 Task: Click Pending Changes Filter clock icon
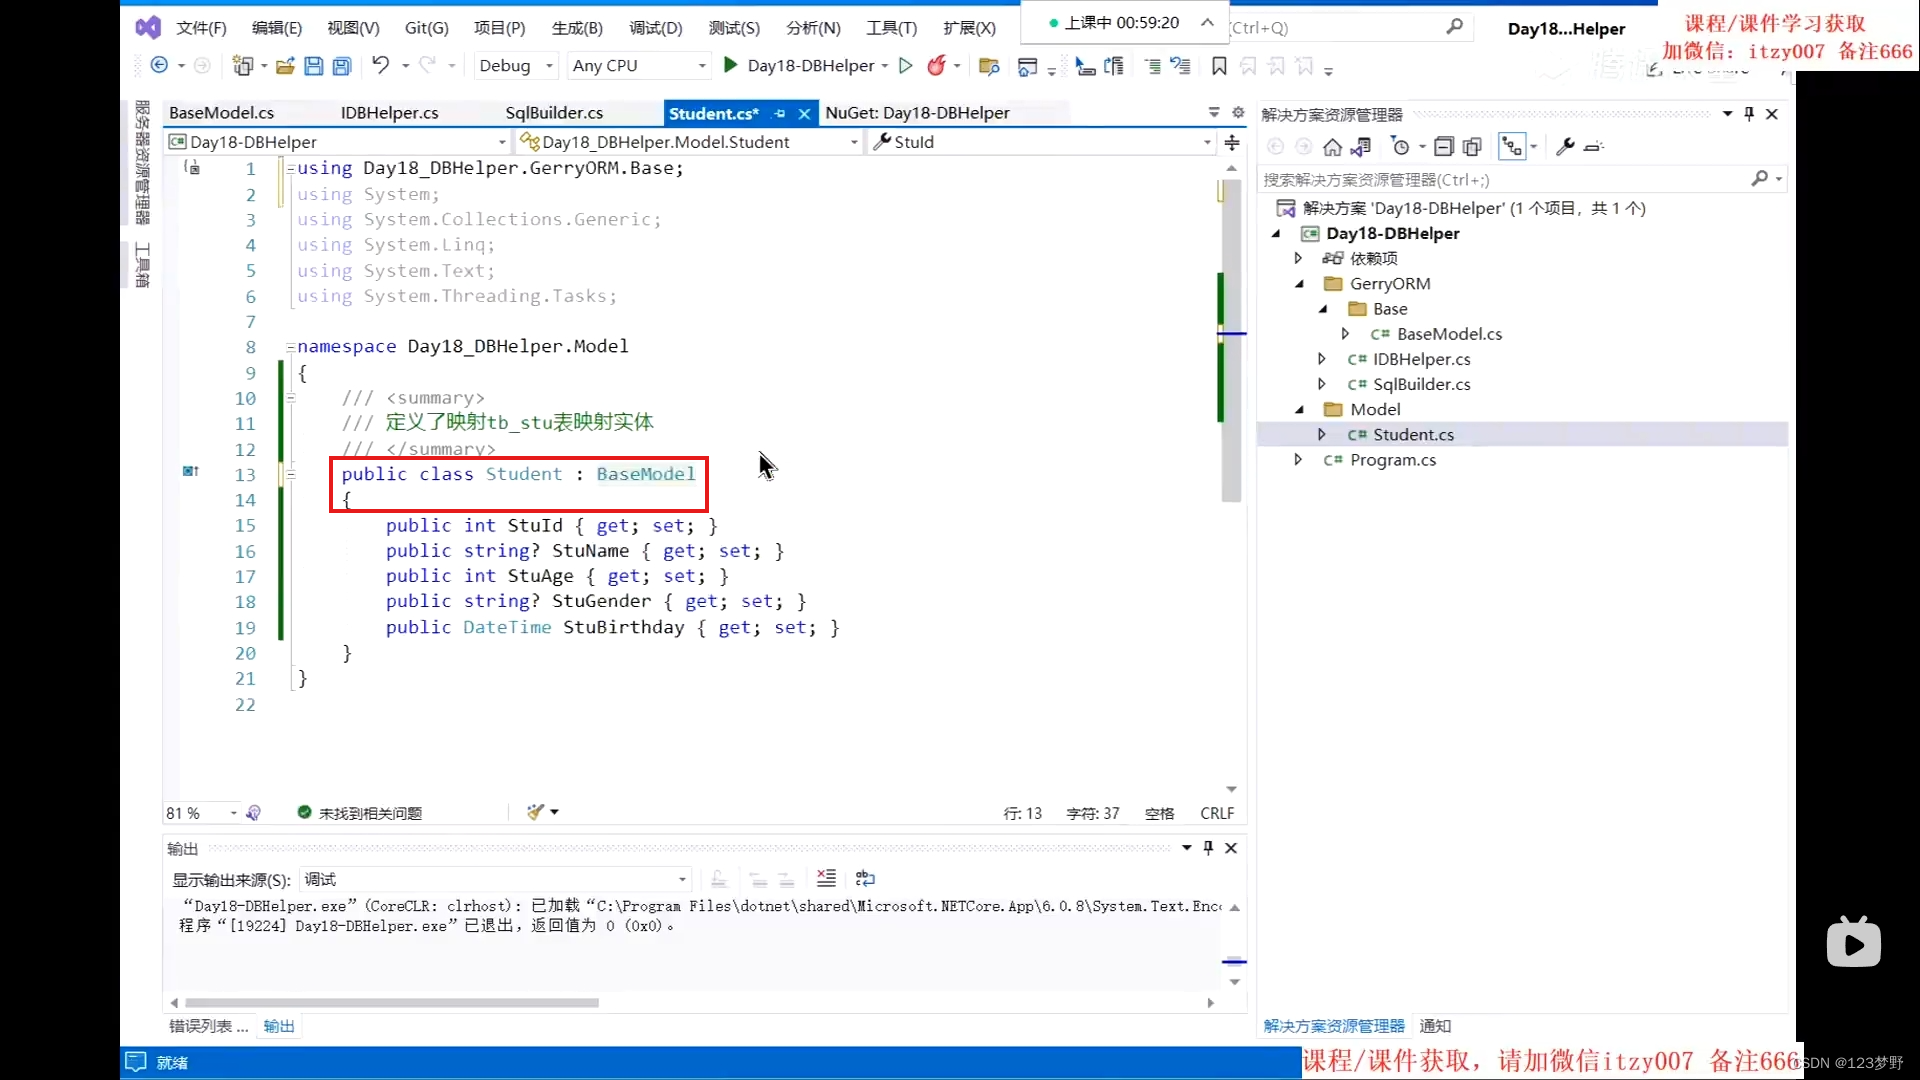click(x=1401, y=147)
